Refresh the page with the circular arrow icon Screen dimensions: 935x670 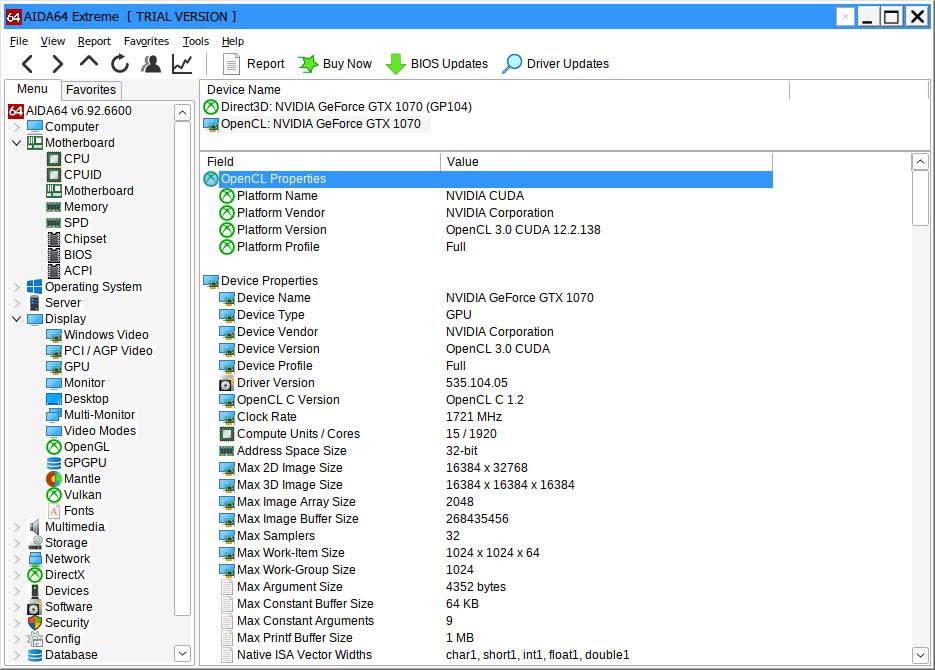[x=120, y=63]
